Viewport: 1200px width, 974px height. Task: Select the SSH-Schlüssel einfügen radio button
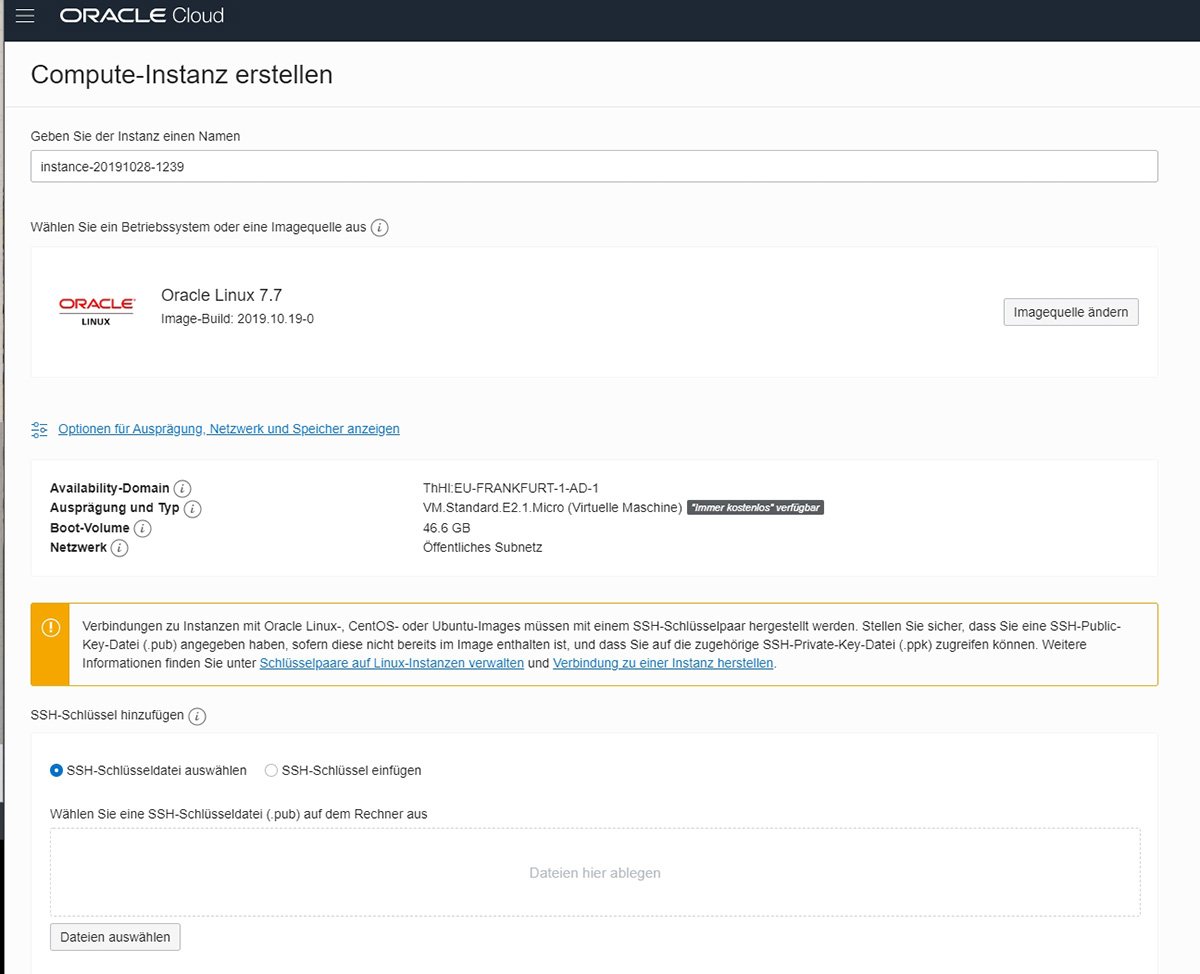pos(271,770)
